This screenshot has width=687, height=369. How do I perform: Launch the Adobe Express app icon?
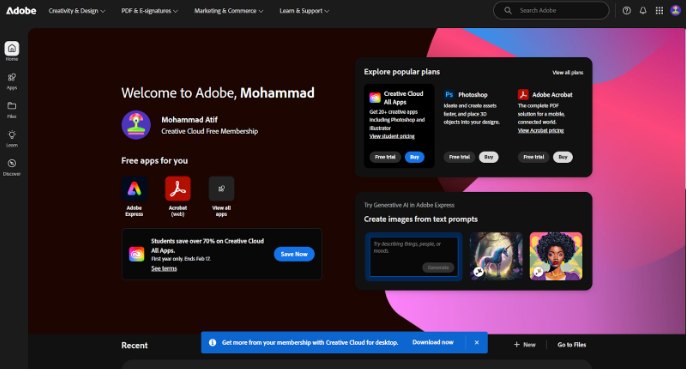[134, 189]
